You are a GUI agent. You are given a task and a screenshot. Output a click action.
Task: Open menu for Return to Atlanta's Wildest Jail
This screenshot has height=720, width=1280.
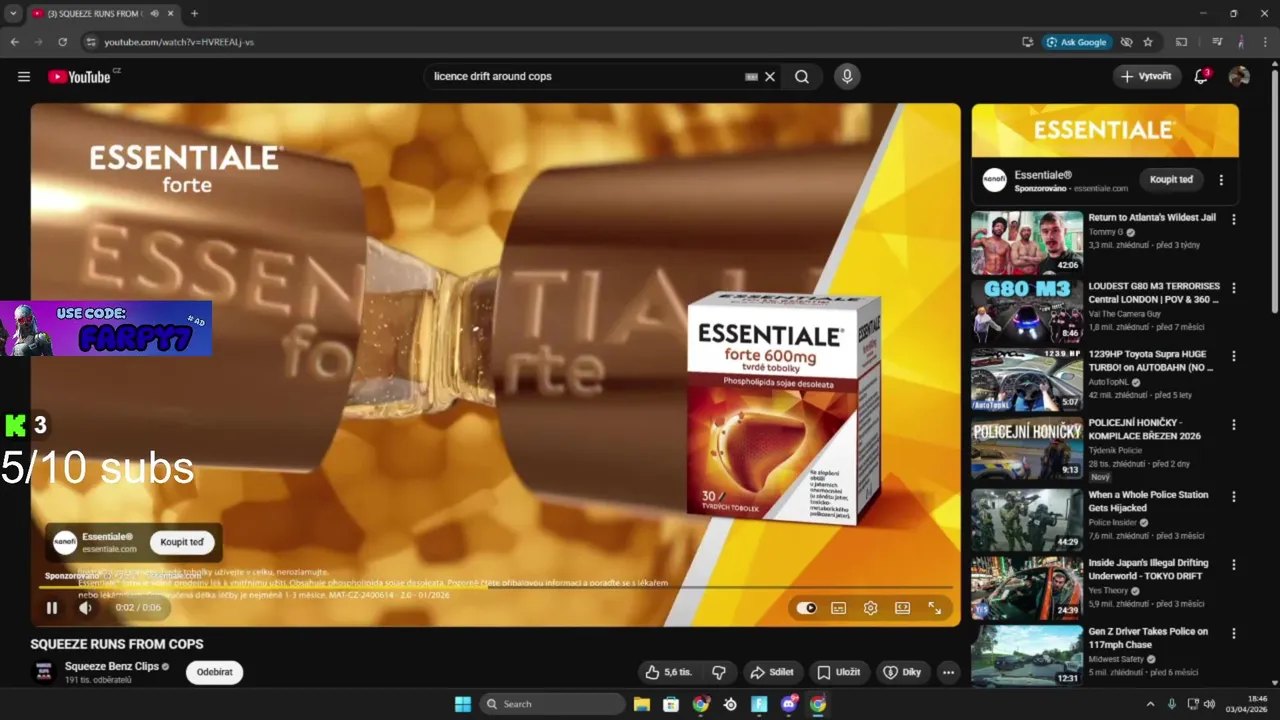coord(1233,219)
